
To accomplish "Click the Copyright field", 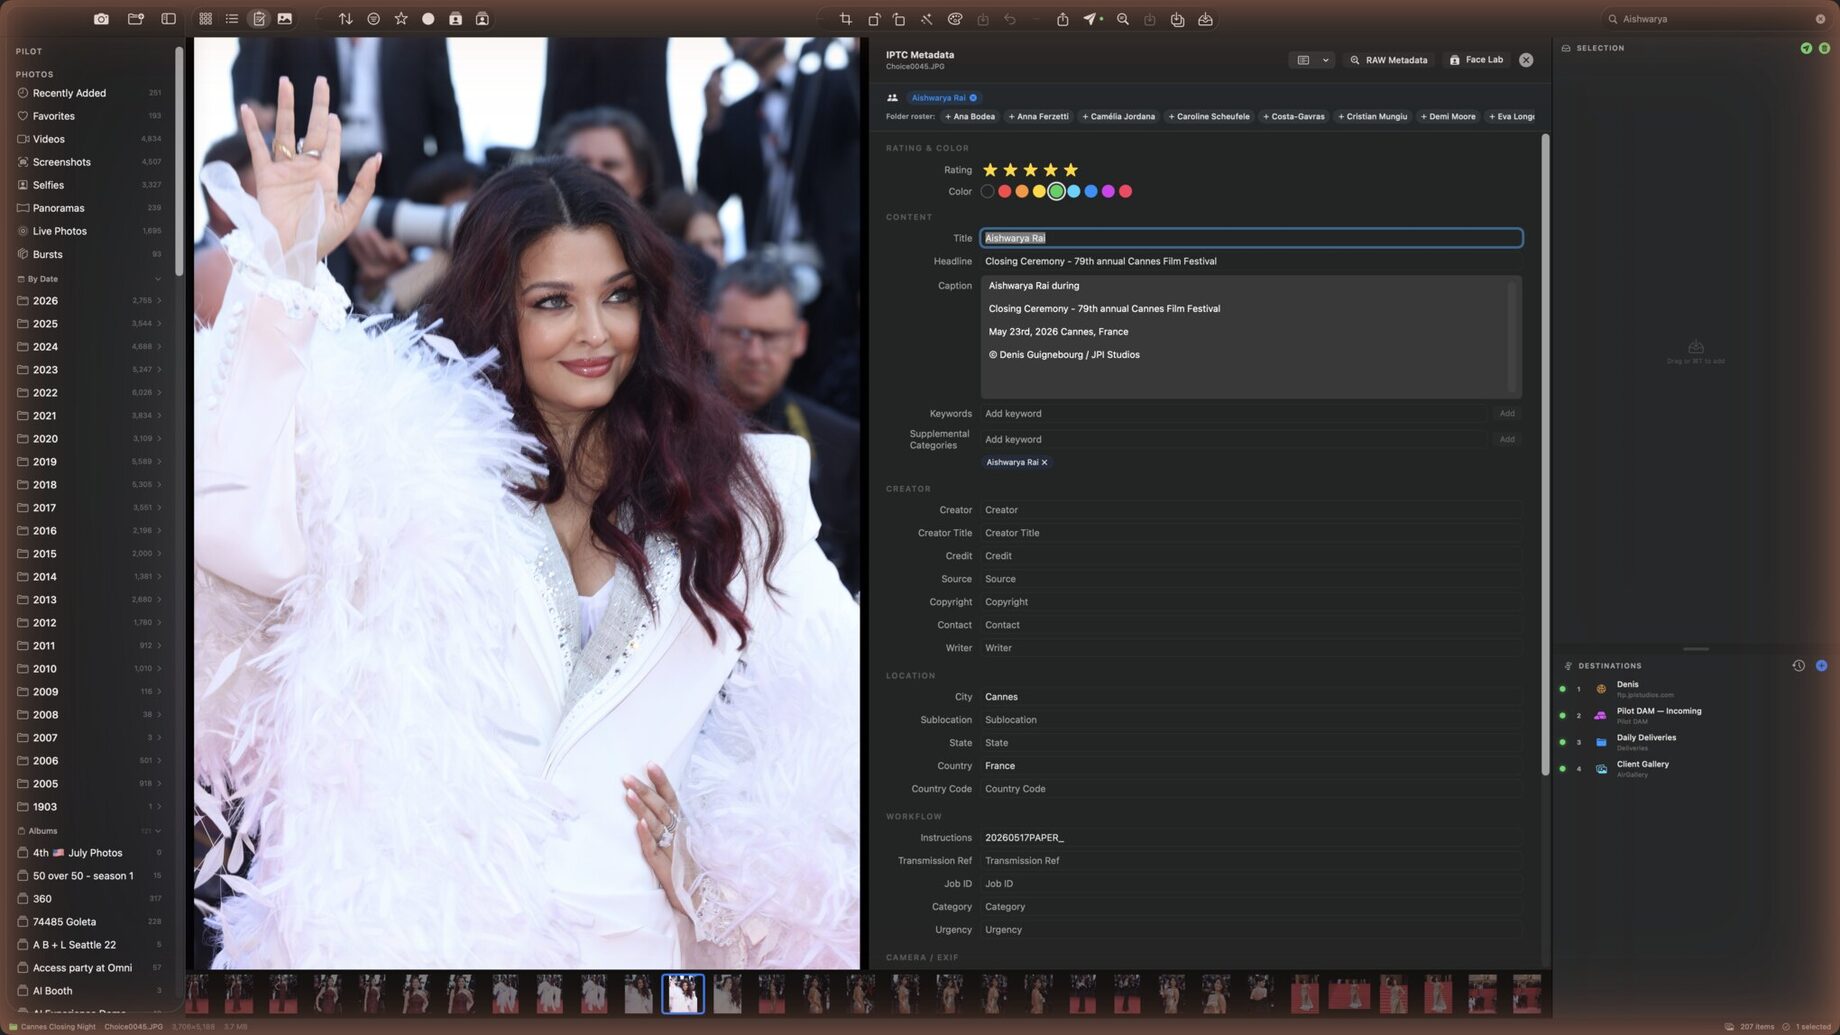I will tap(1251, 603).
